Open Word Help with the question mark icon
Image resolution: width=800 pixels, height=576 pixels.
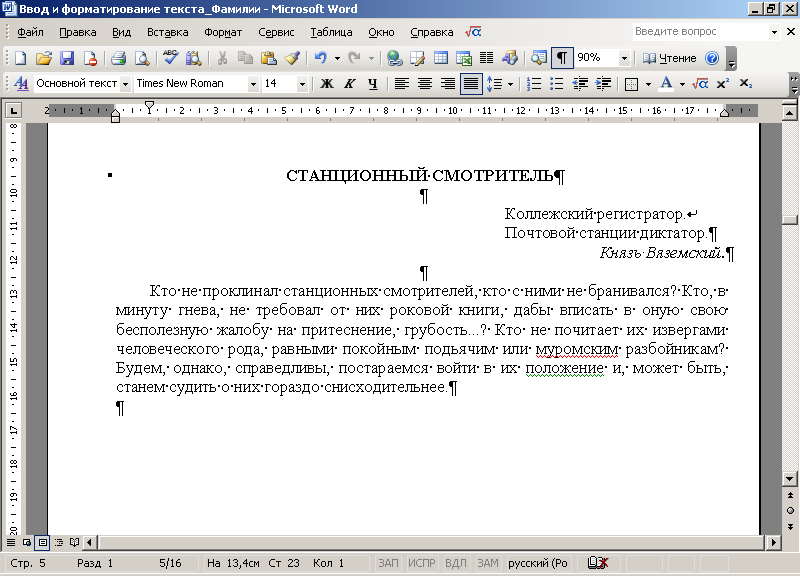(x=712, y=58)
